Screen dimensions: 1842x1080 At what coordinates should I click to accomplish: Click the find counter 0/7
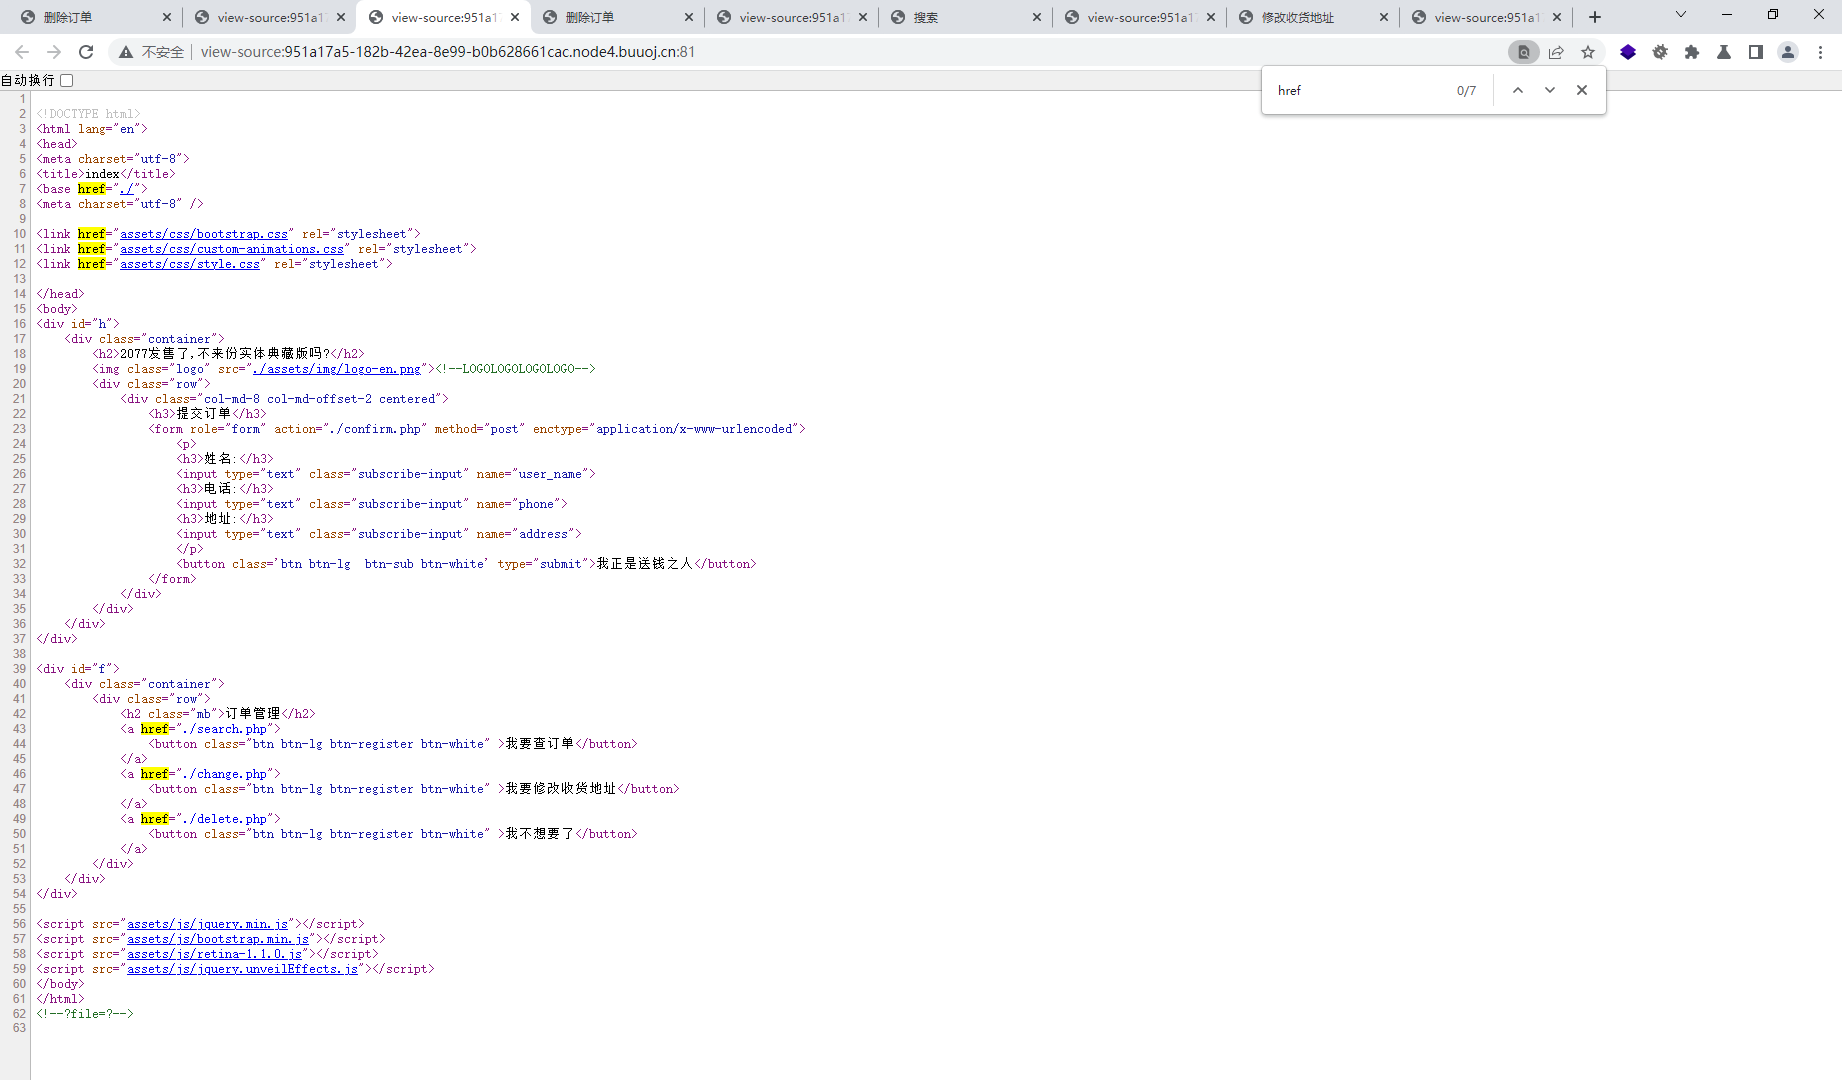1466,90
